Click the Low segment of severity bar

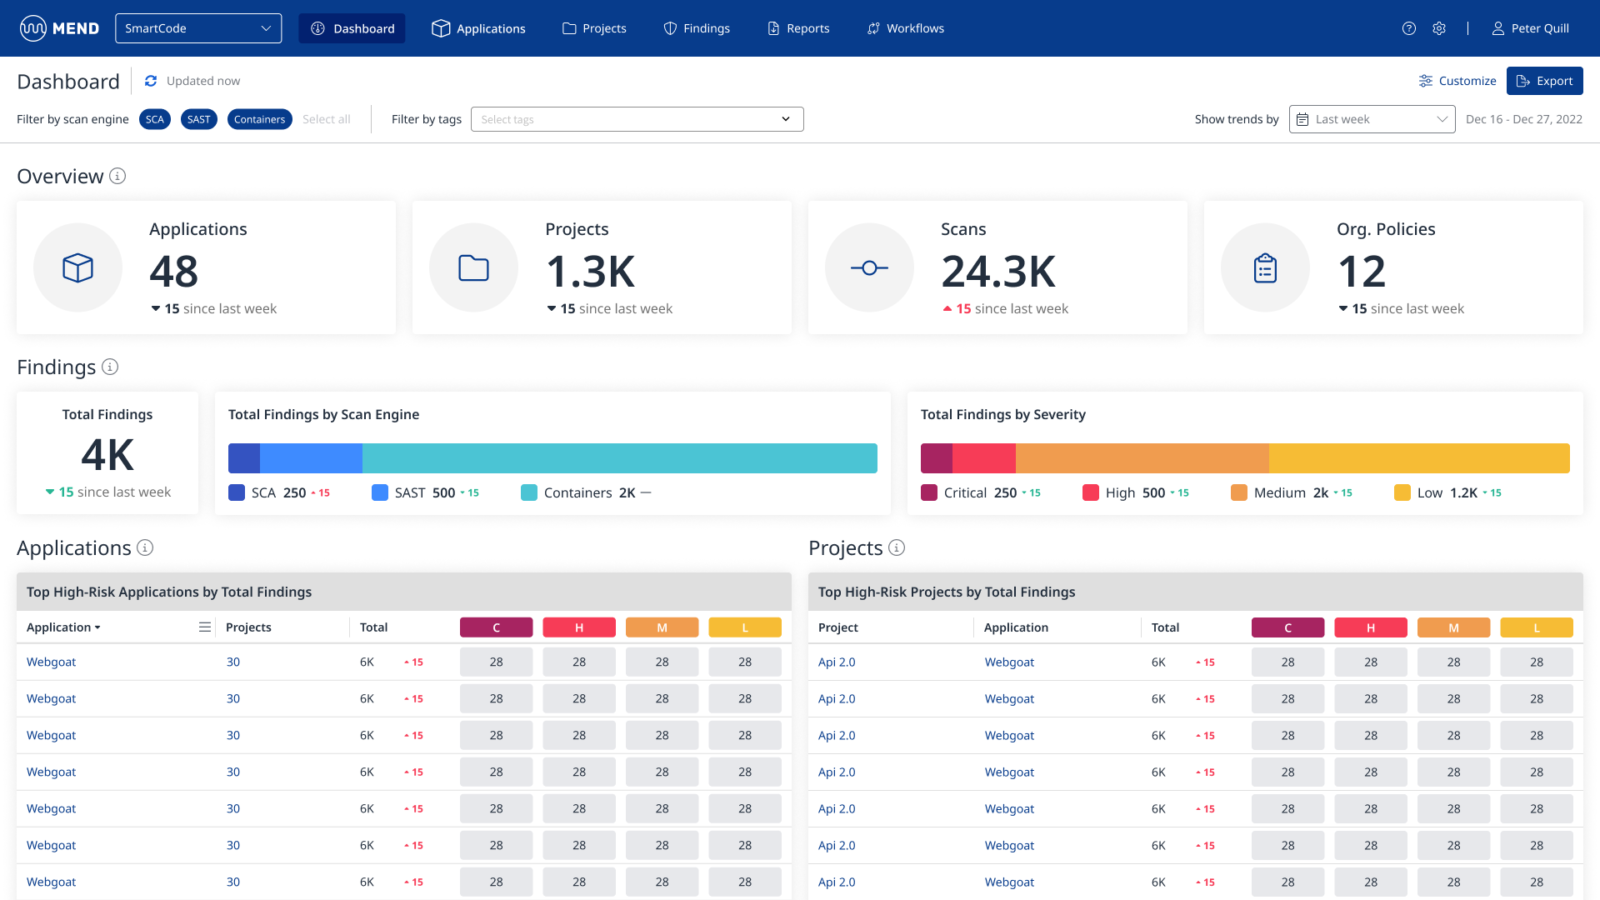(1419, 458)
